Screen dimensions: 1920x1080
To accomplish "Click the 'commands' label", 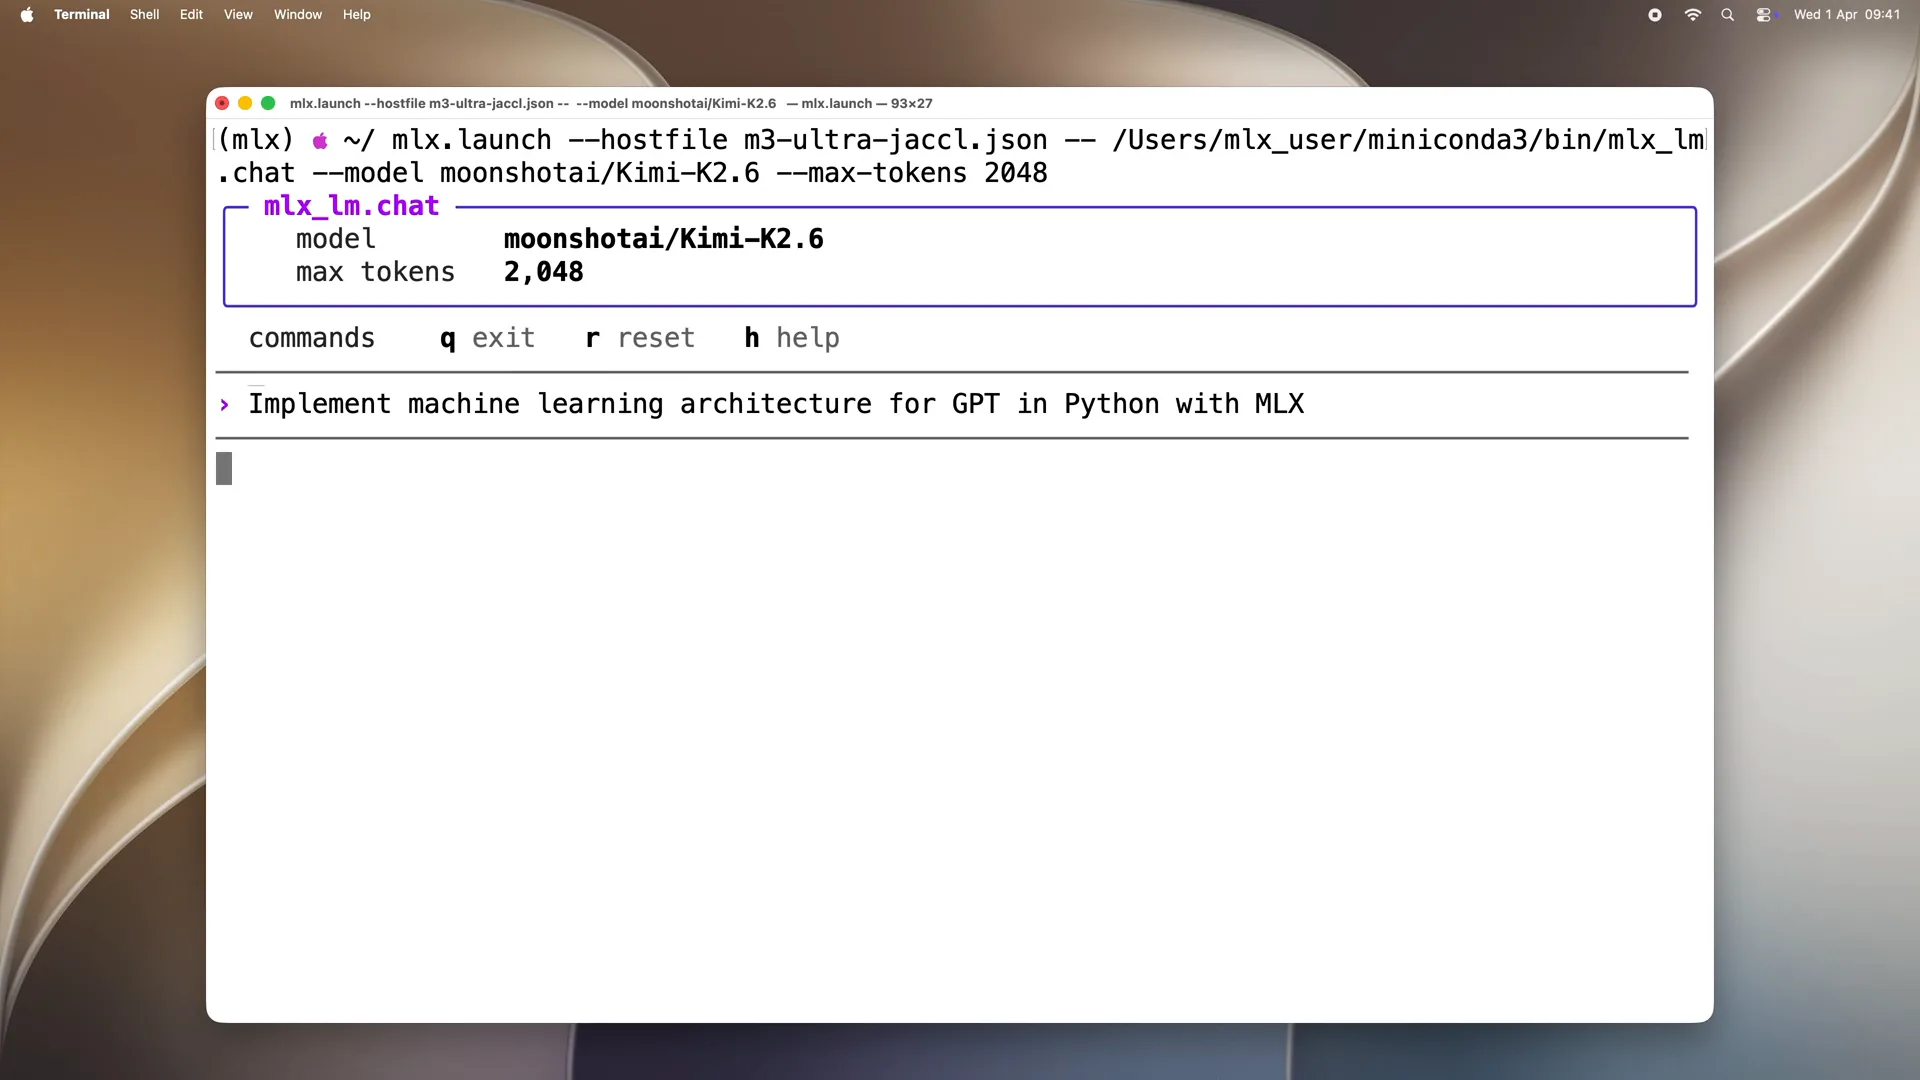I will (x=312, y=338).
